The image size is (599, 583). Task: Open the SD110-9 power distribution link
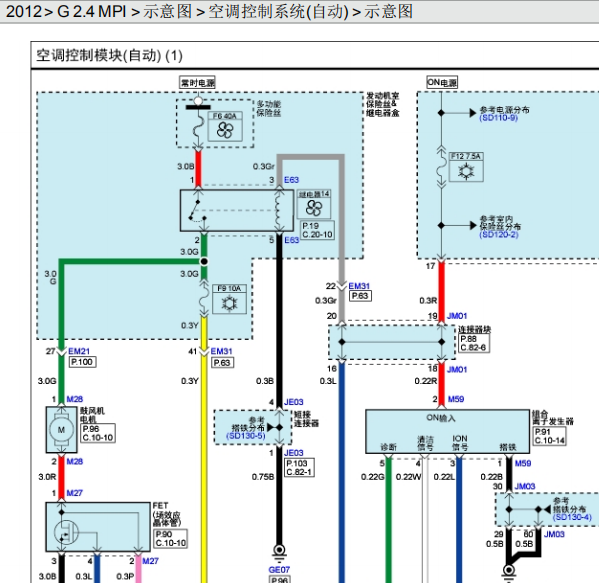click(499, 118)
